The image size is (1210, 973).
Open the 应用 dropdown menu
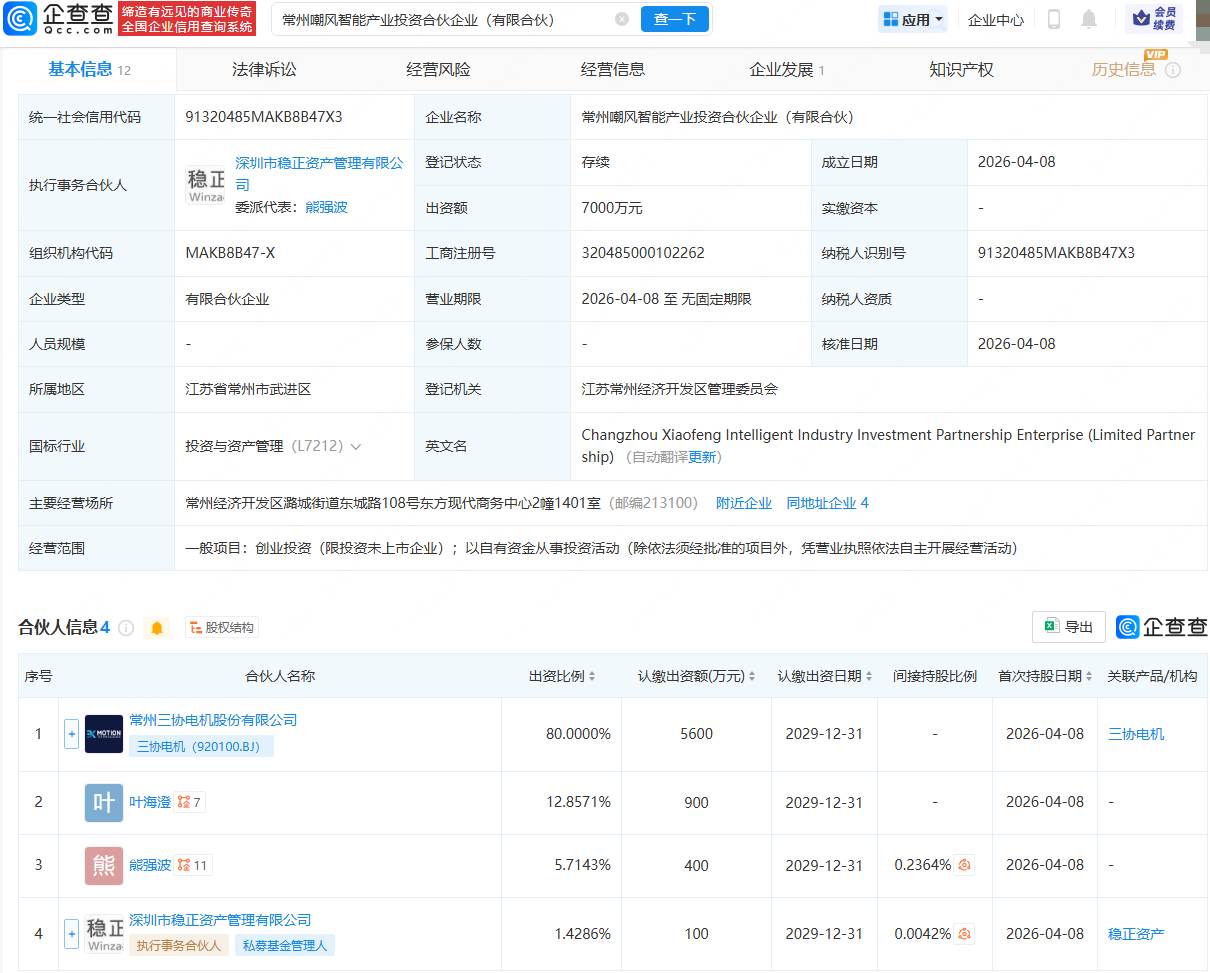pyautogui.click(x=913, y=19)
